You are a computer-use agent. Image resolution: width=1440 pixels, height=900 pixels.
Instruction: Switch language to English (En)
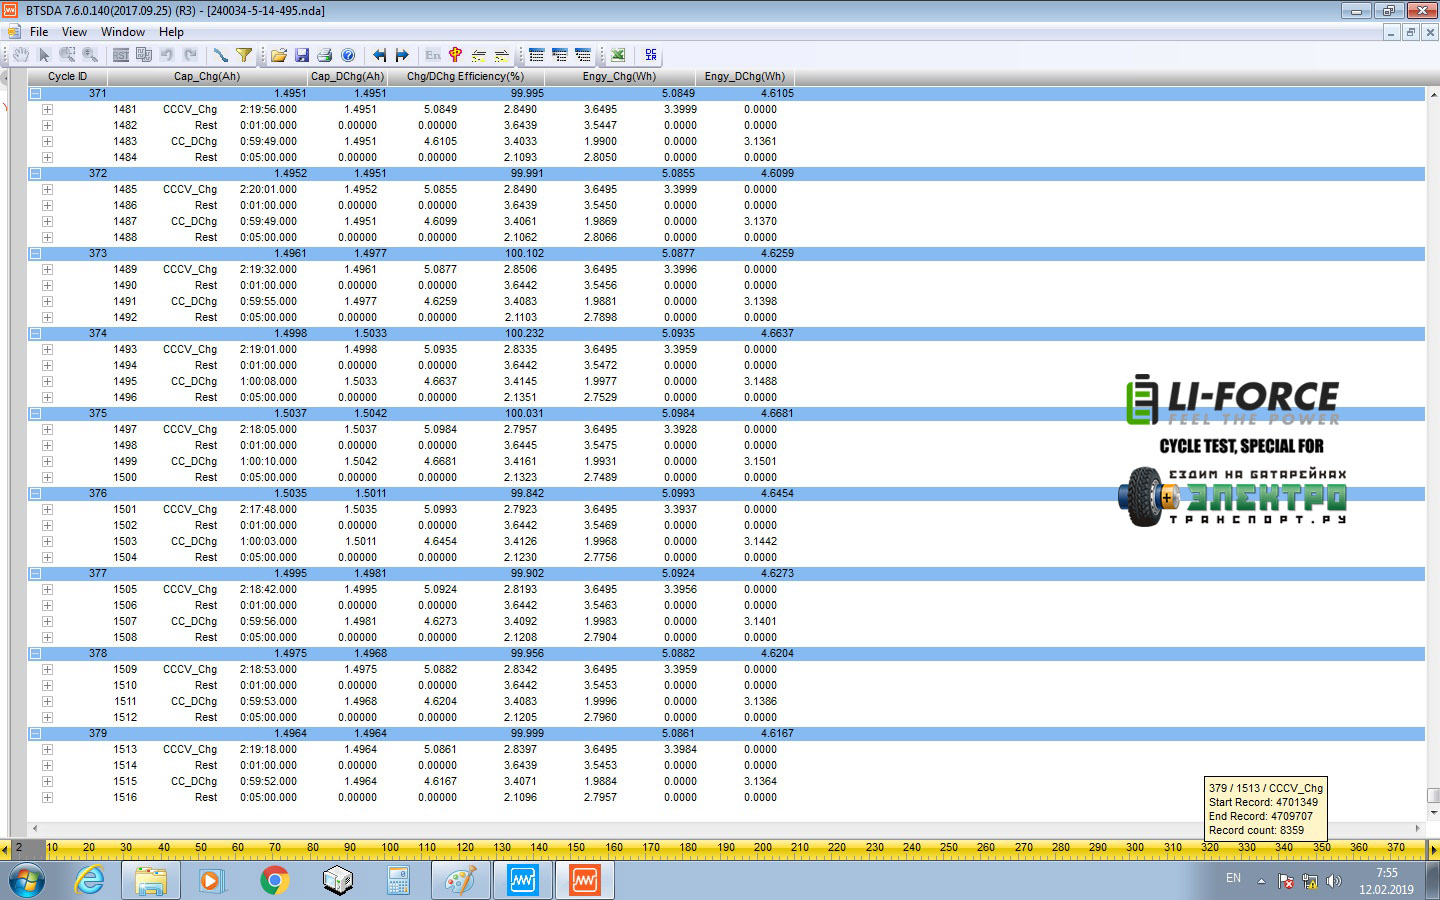(433, 55)
